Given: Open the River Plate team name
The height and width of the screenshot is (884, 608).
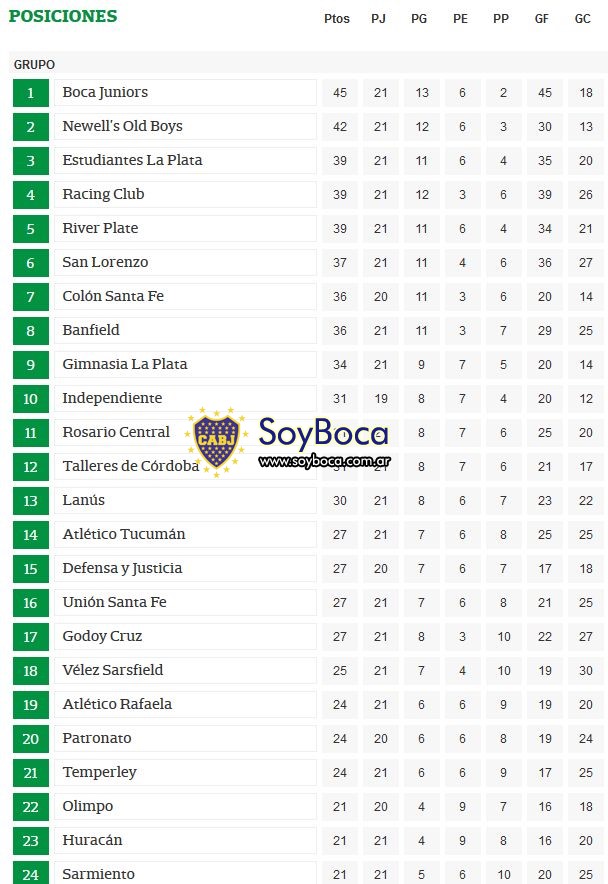Looking at the screenshot, I should pyautogui.click(x=100, y=228).
